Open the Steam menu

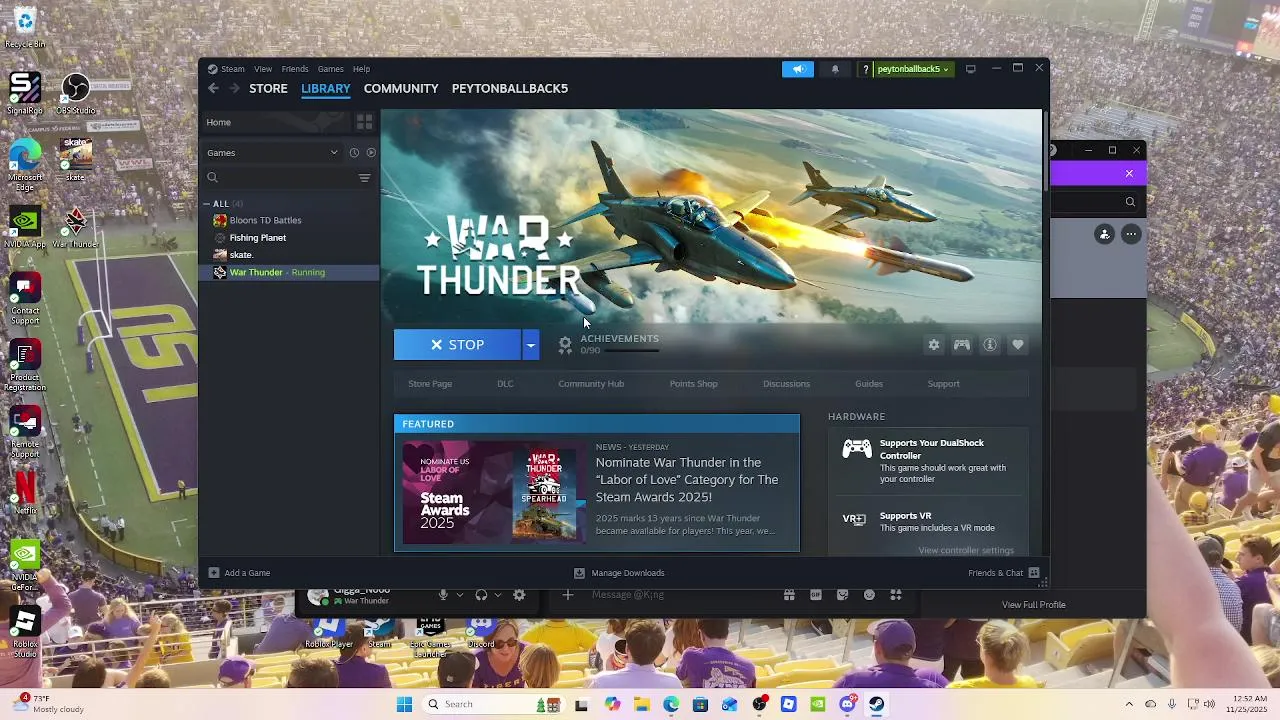(233, 69)
